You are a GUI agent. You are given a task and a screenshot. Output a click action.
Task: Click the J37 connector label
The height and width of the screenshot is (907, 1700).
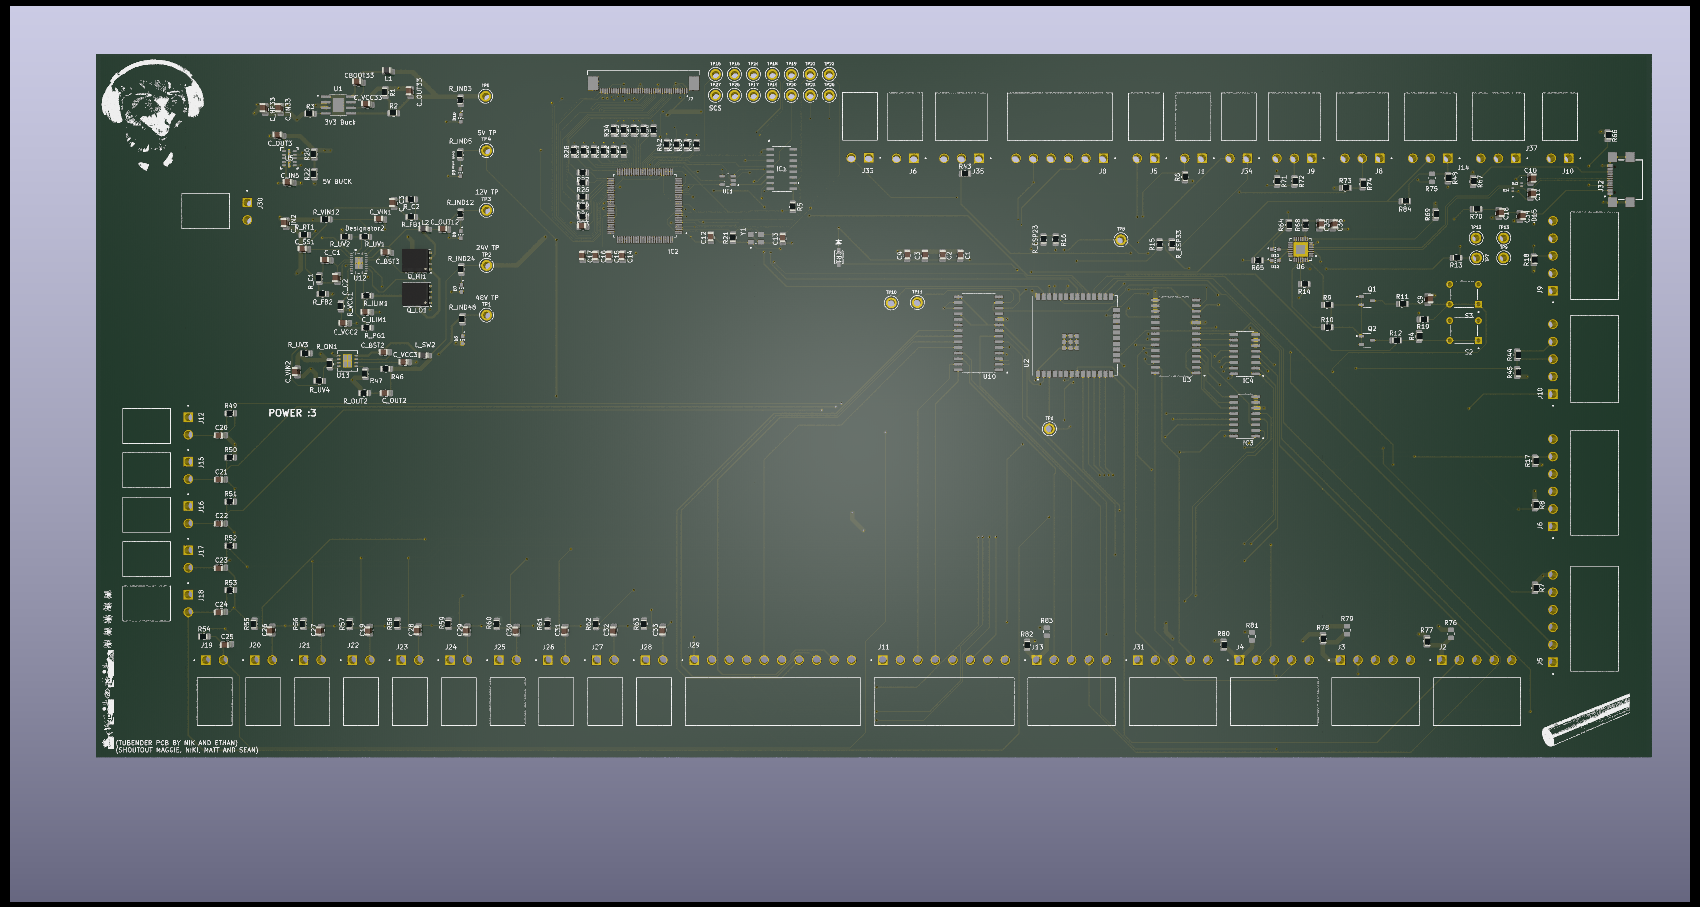click(x=1531, y=149)
